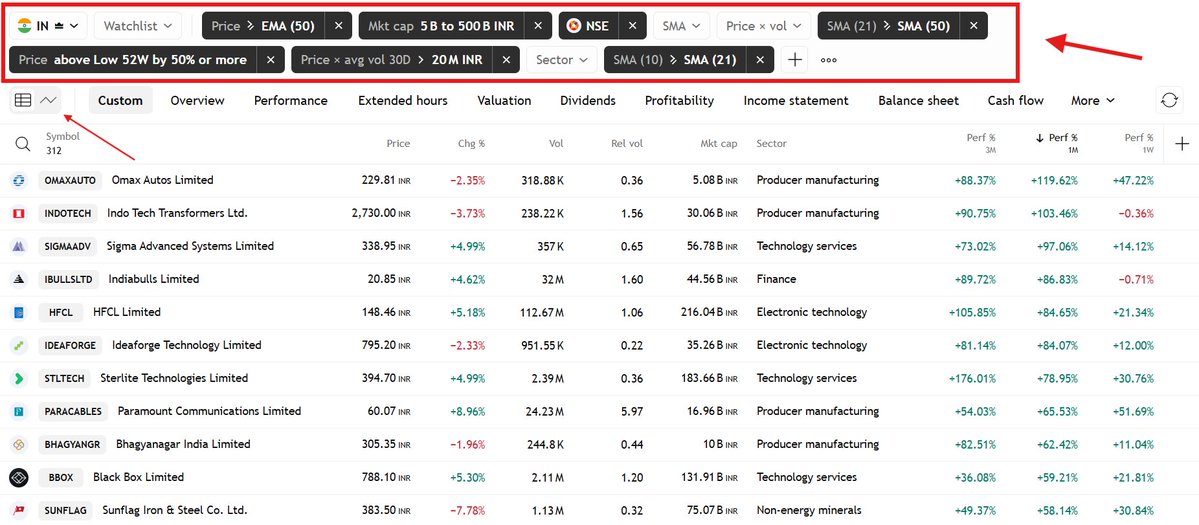1199x525 pixels.
Task: Sort by Perf % 1M column header
Action: click(1057, 144)
